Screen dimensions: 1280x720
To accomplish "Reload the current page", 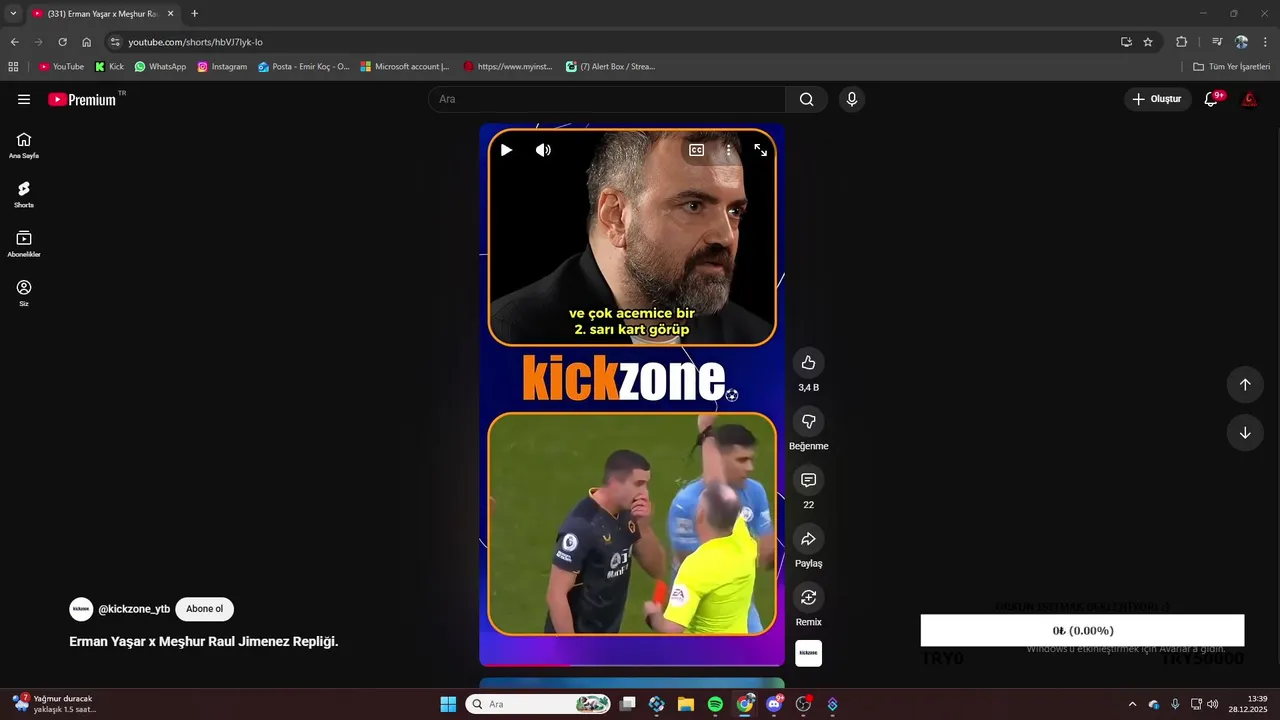I will [62, 42].
